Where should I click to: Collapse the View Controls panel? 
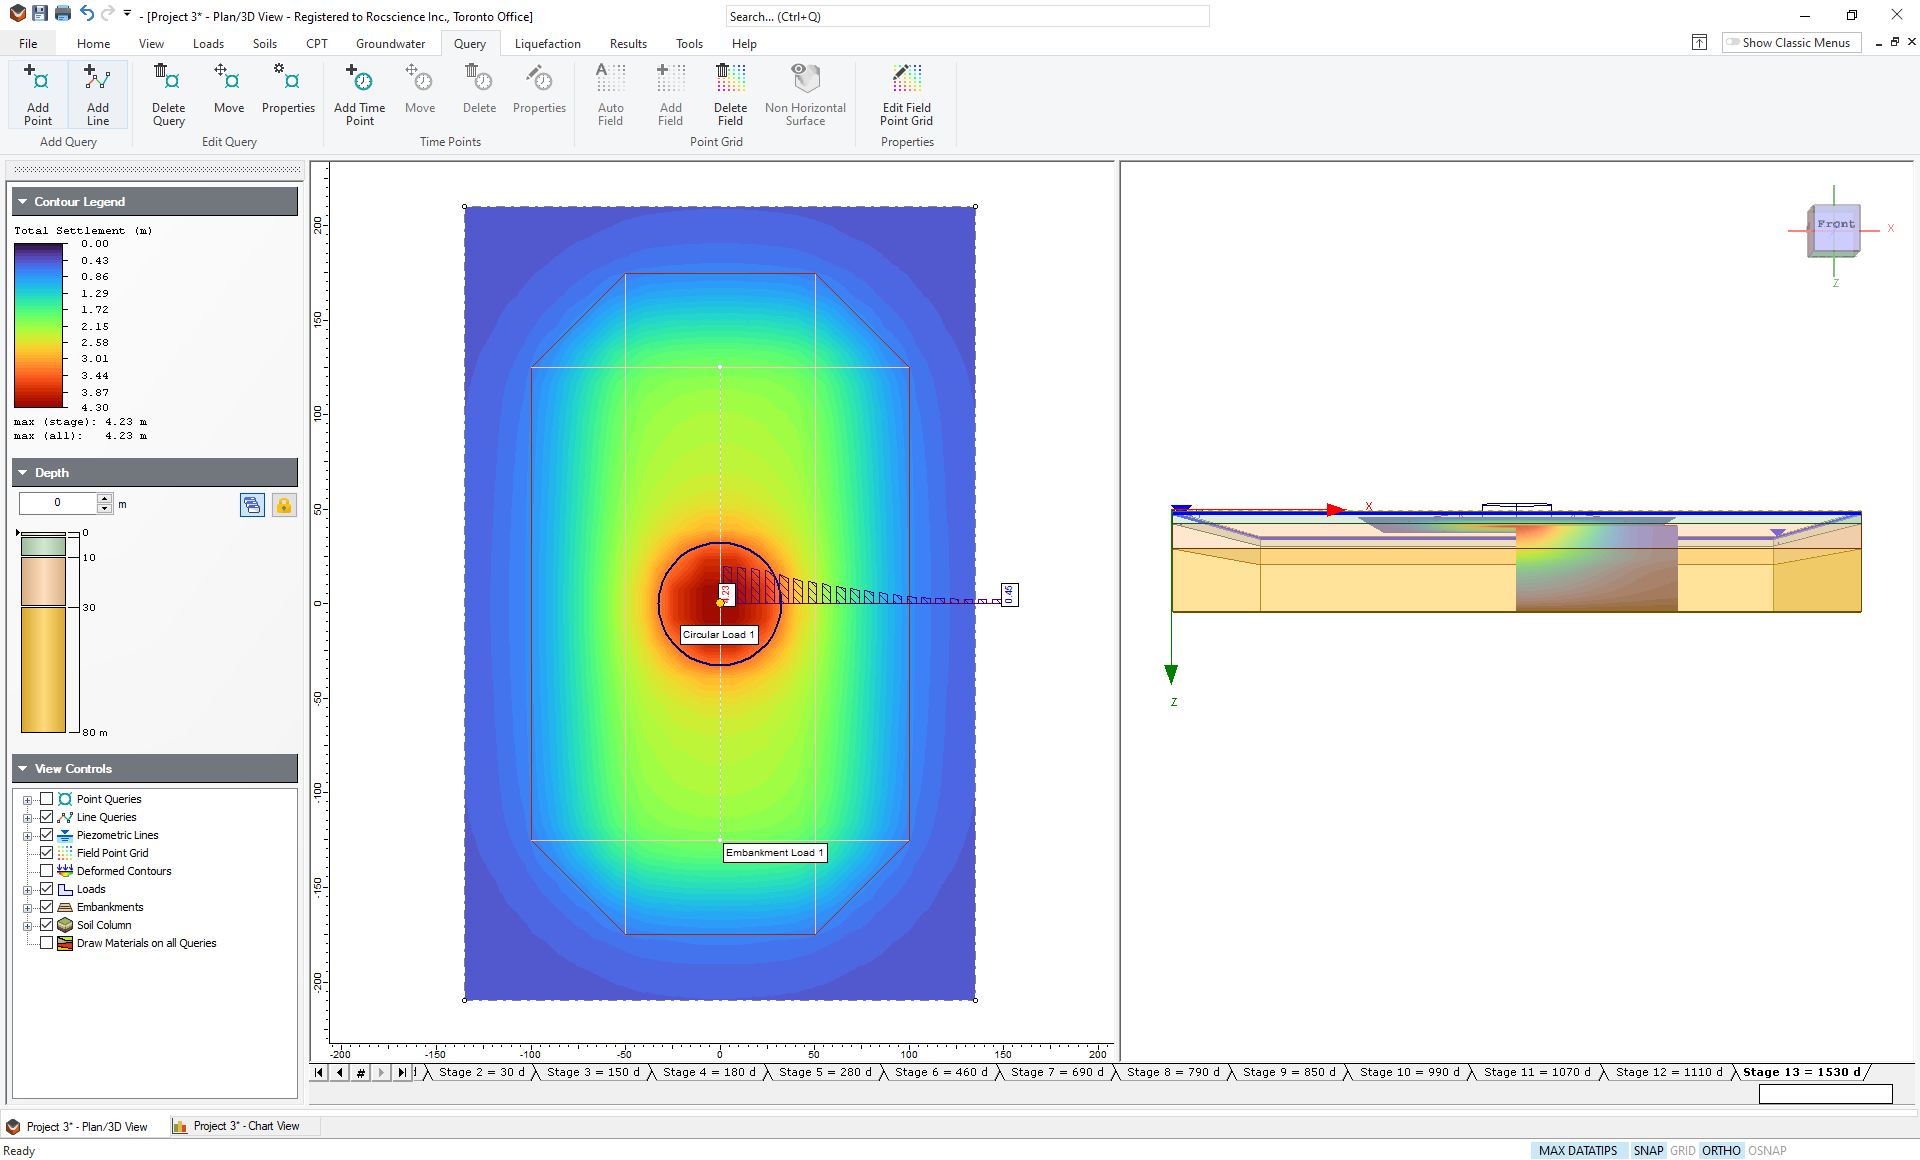coord(23,769)
